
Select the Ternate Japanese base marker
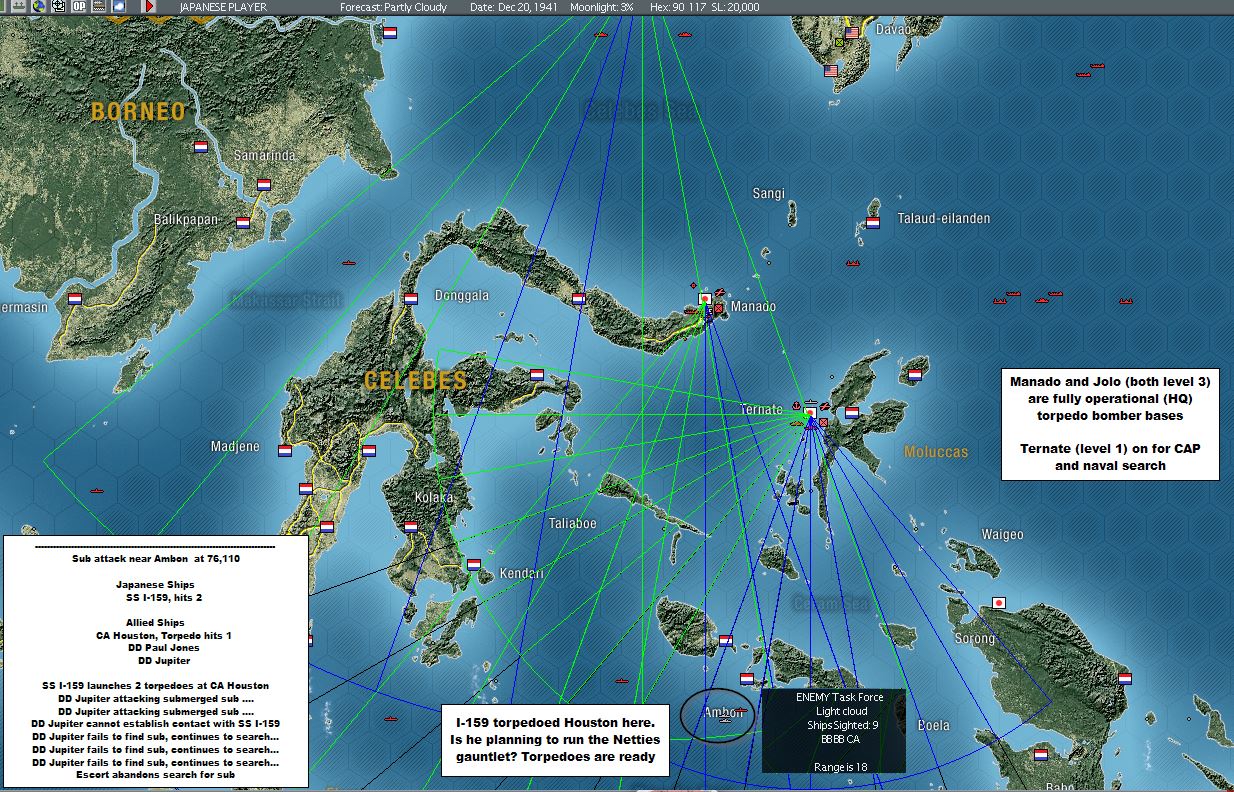[810, 411]
